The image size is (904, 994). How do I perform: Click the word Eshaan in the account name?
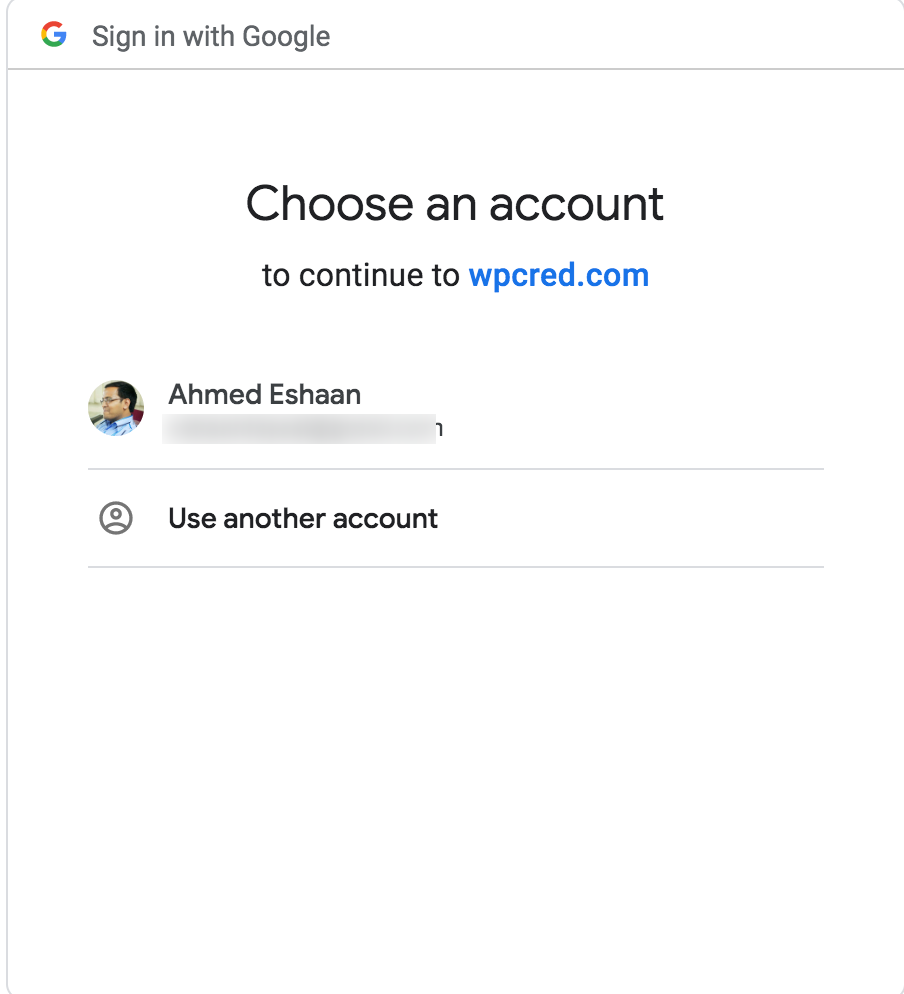click(x=315, y=394)
